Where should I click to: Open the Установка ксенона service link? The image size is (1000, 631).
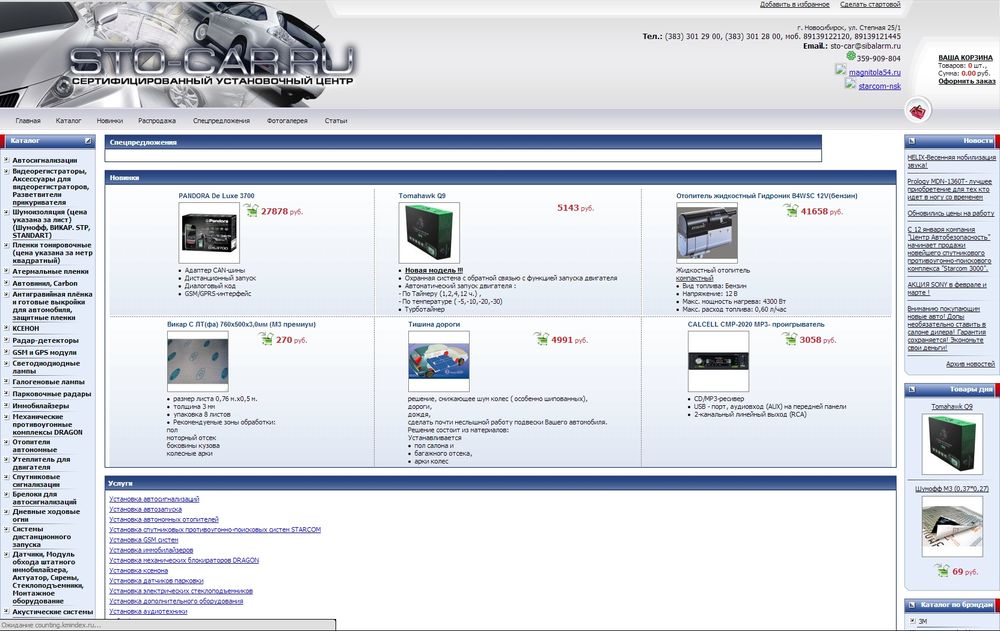[x=138, y=570]
